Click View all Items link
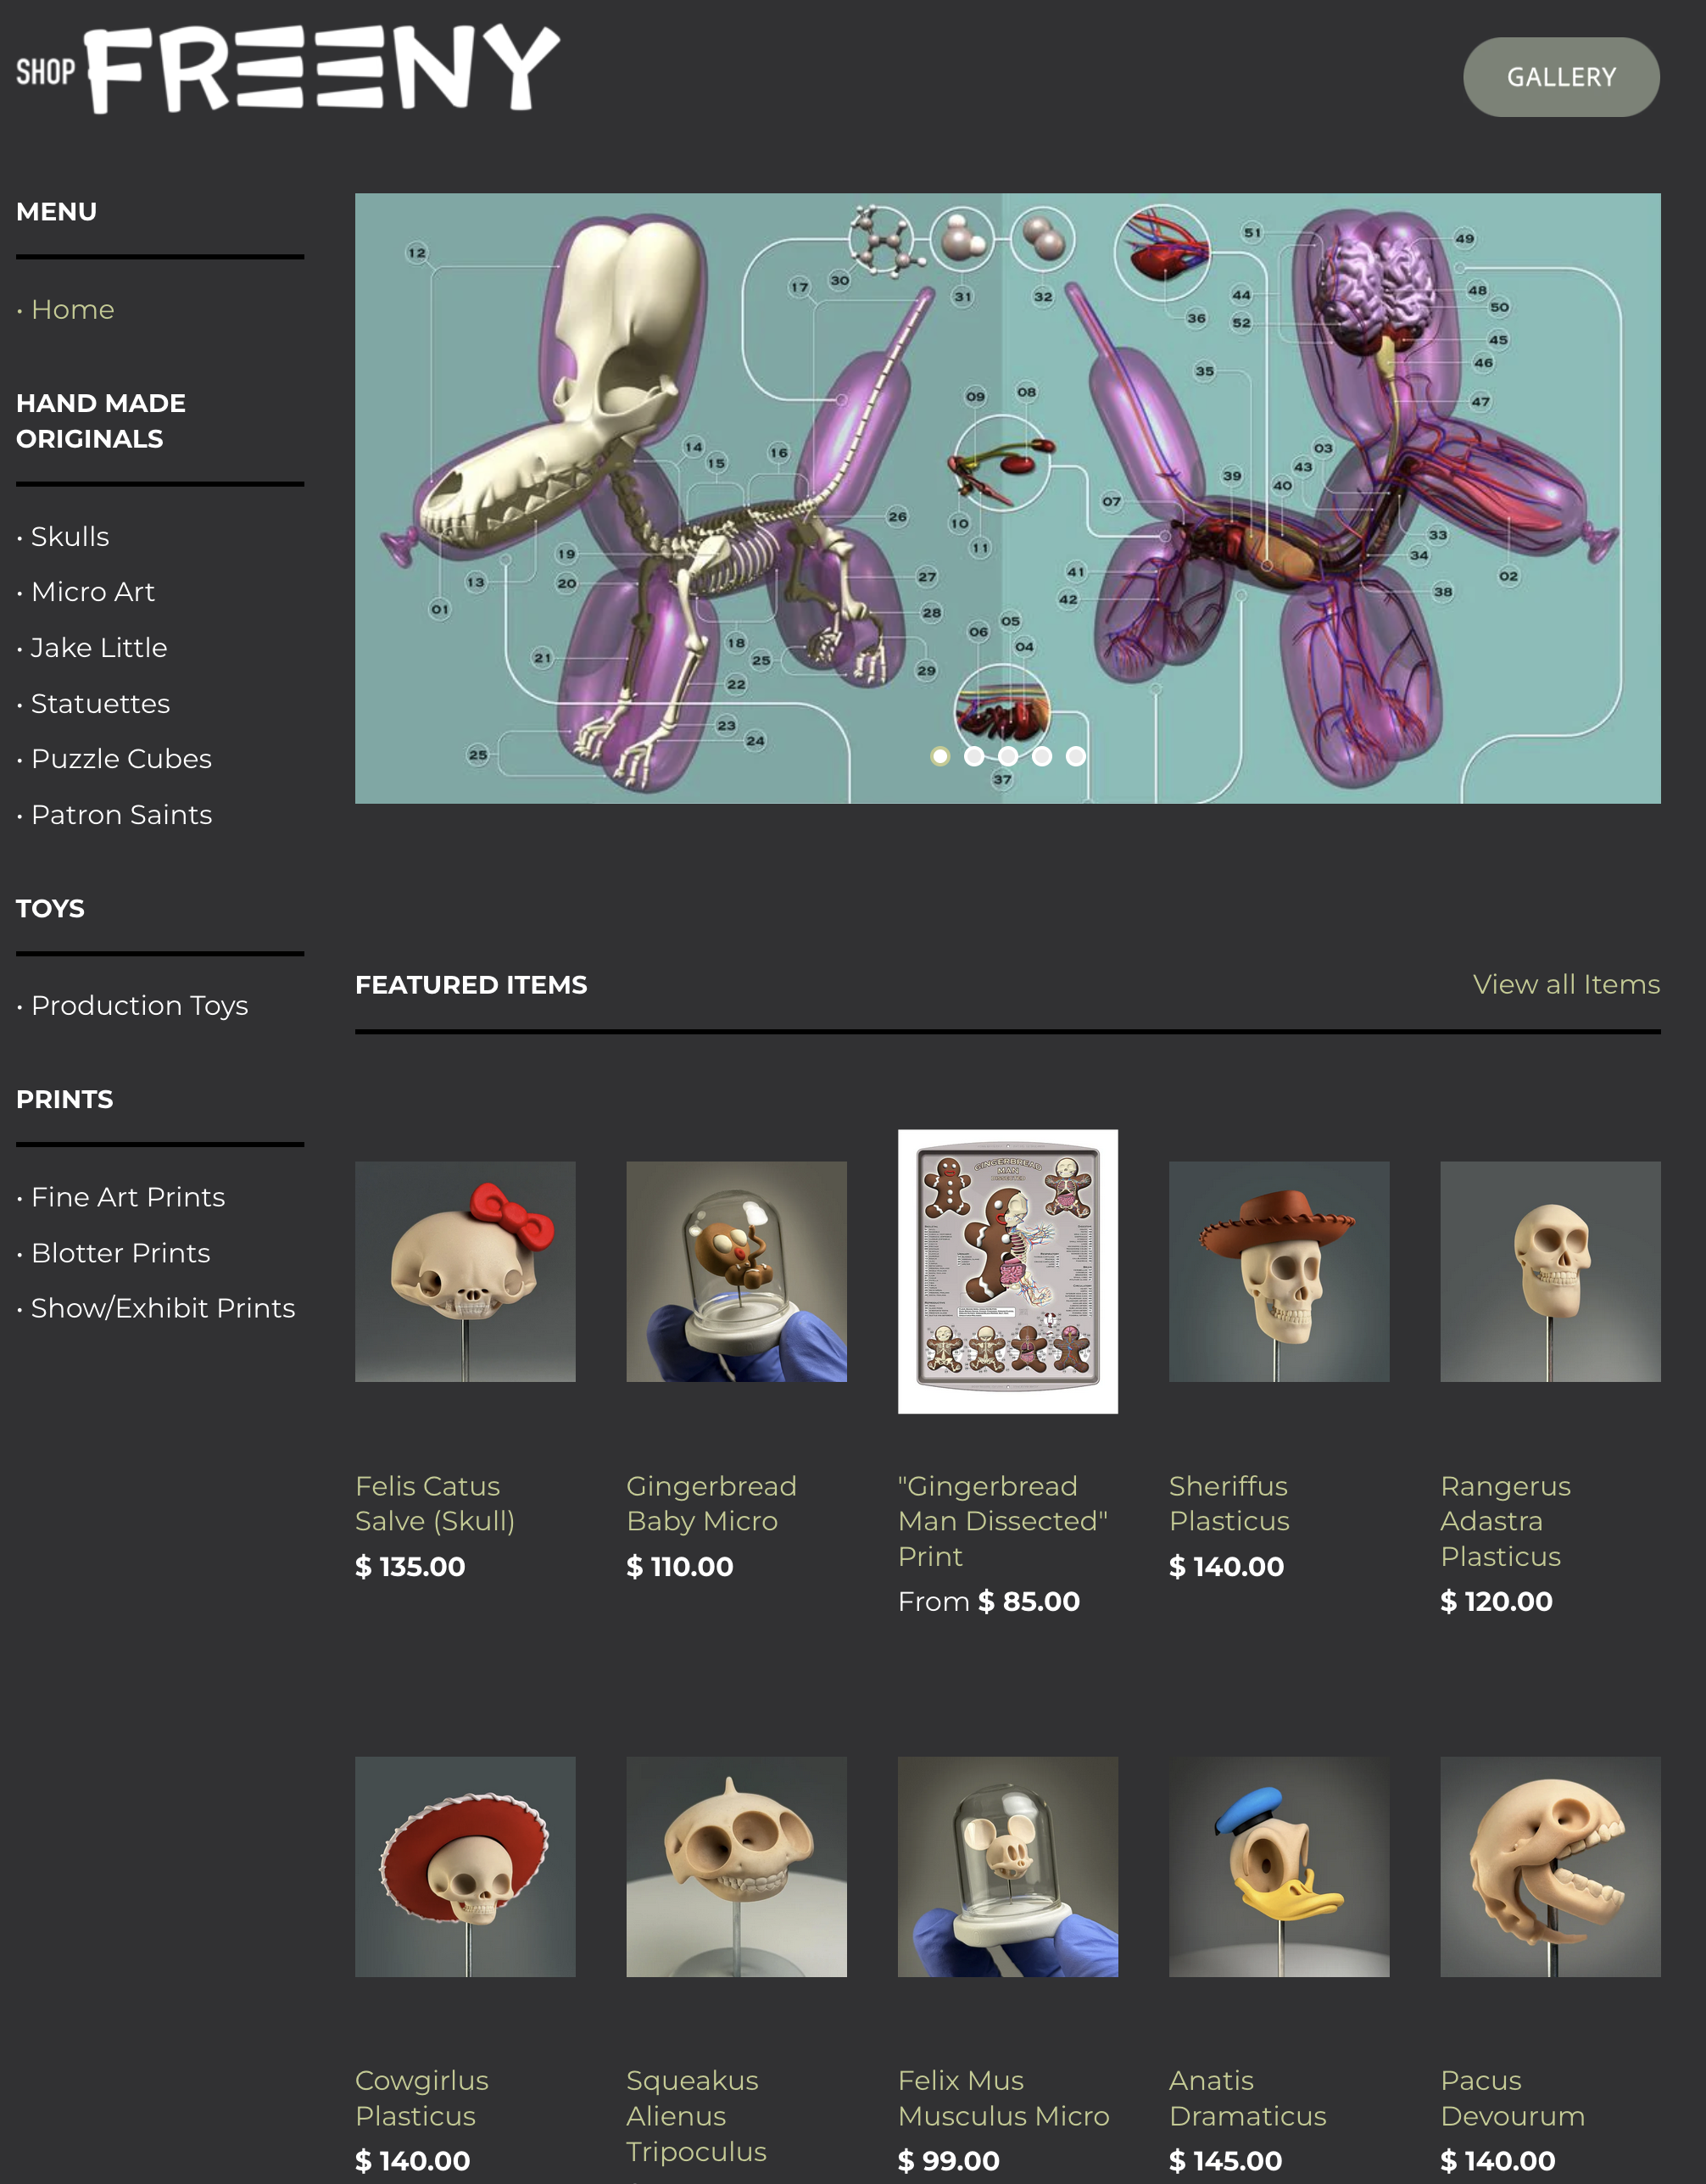Viewport: 1706px width, 2184px height. (x=1566, y=985)
